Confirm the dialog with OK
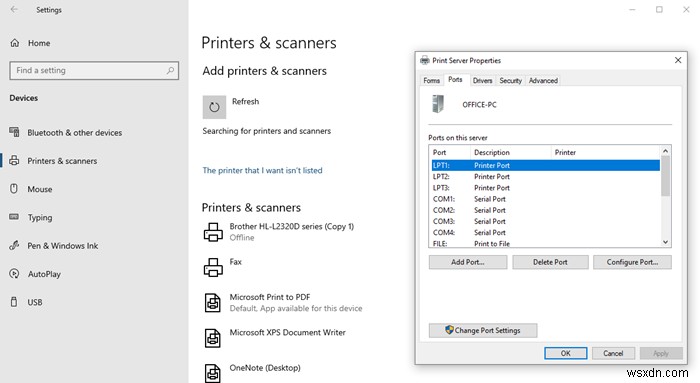The image size is (700, 383). [566, 353]
